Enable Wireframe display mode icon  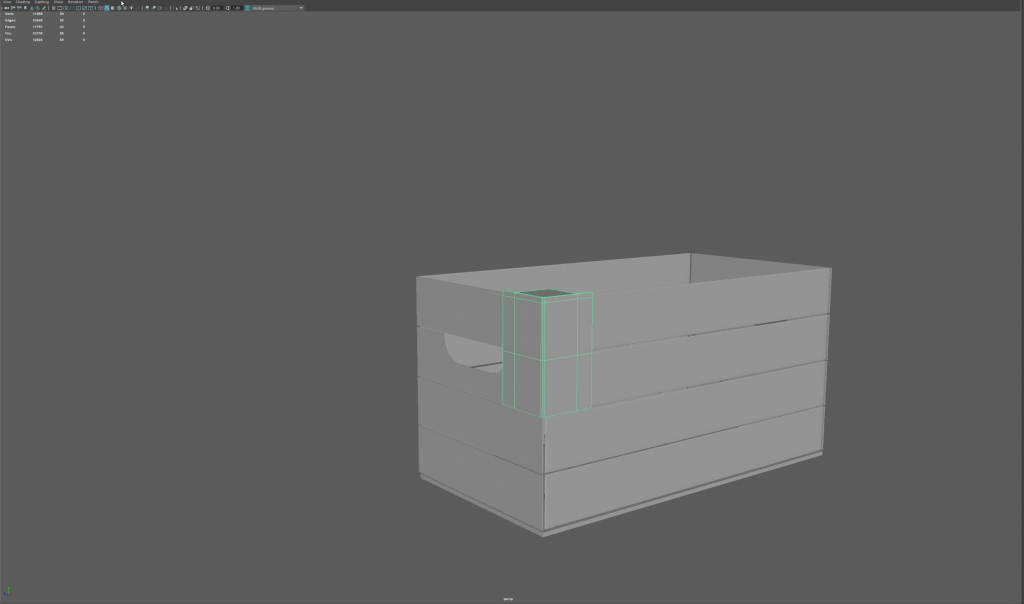[100, 8]
